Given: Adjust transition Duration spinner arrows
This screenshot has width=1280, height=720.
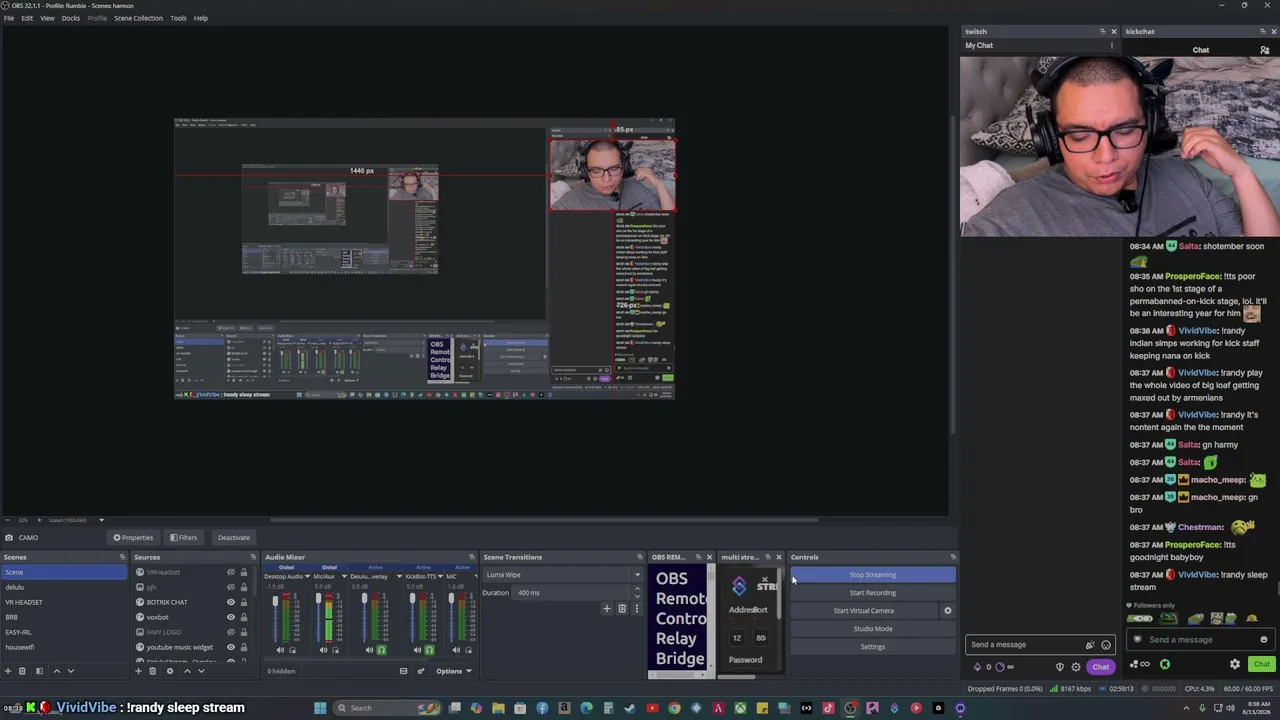Looking at the screenshot, I should [637, 593].
